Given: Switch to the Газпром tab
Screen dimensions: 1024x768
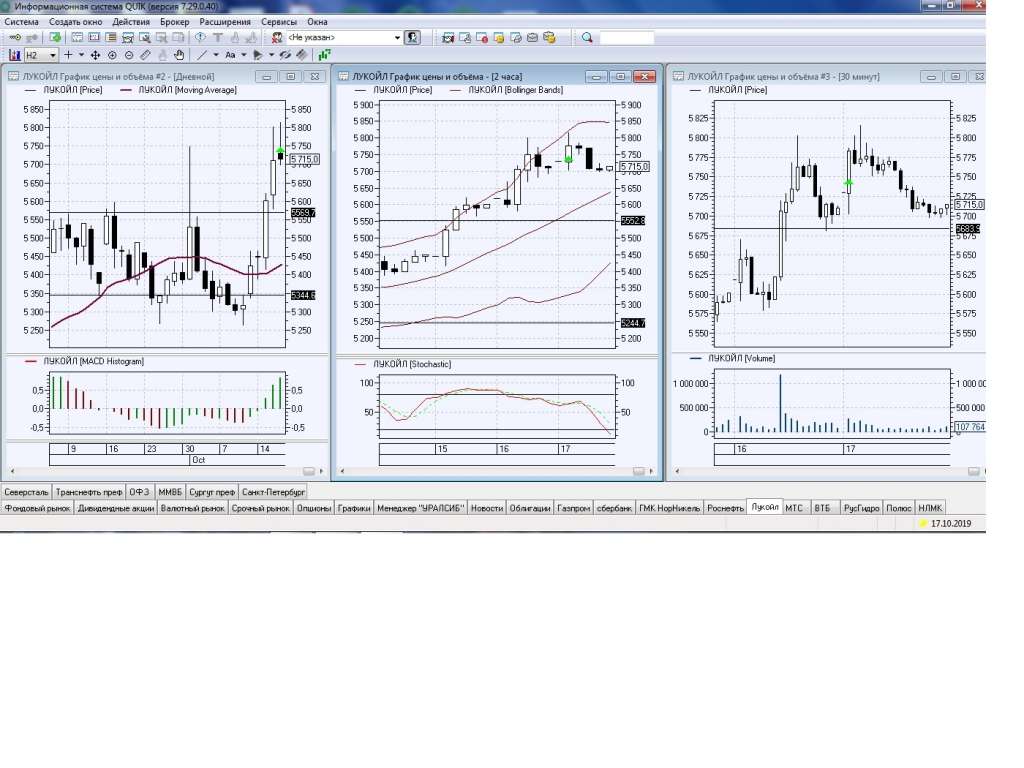Looking at the screenshot, I should [573, 508].
